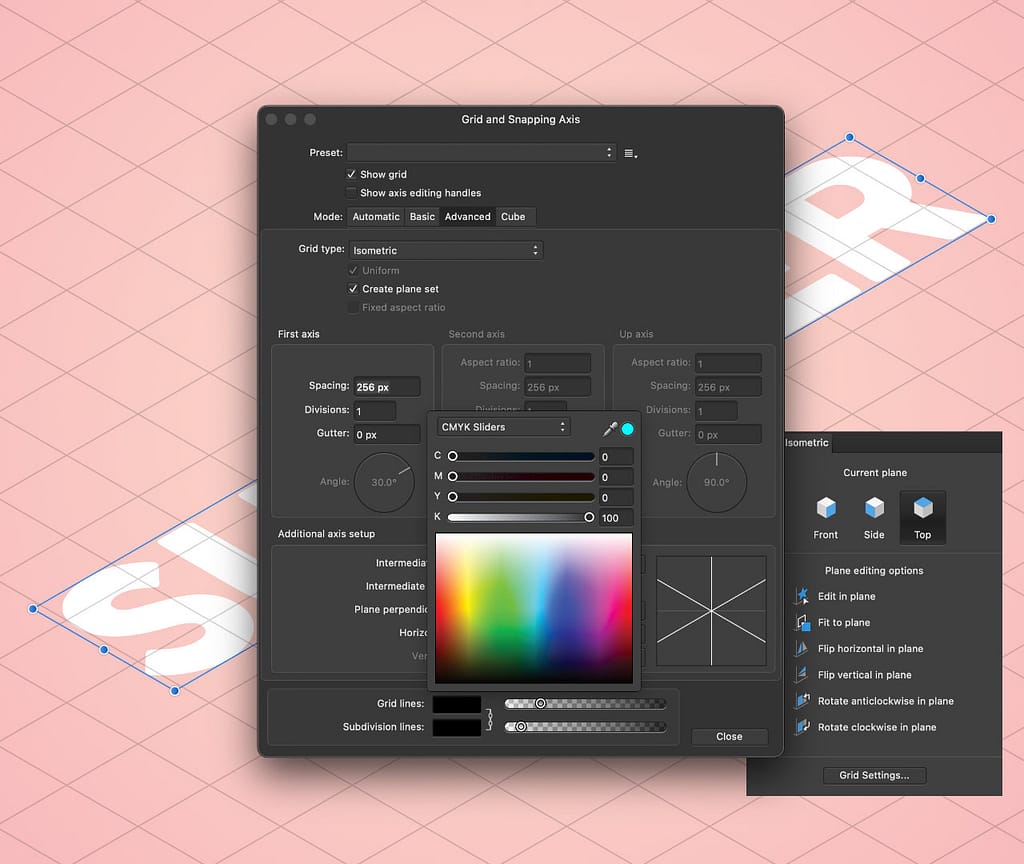
Task: Select the Top plane cube icon
Action: pyautogui.click(x=923, y=507)
